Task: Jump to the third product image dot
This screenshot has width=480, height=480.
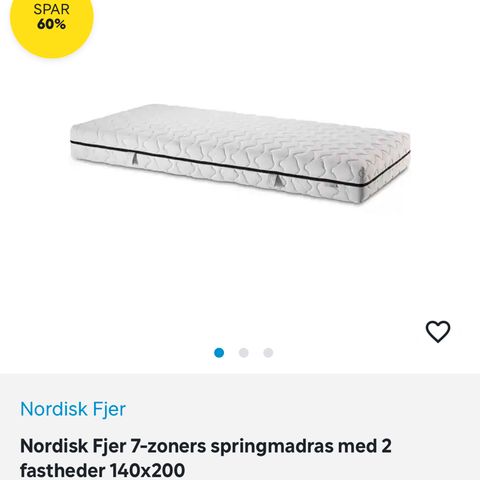Action: coord(268,353)
